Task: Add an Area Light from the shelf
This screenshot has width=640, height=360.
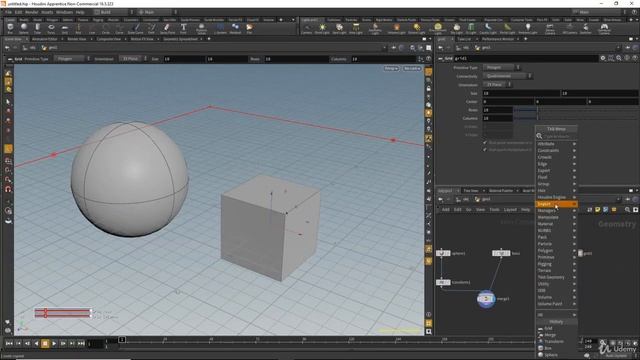Action: [x=356, y=29]
